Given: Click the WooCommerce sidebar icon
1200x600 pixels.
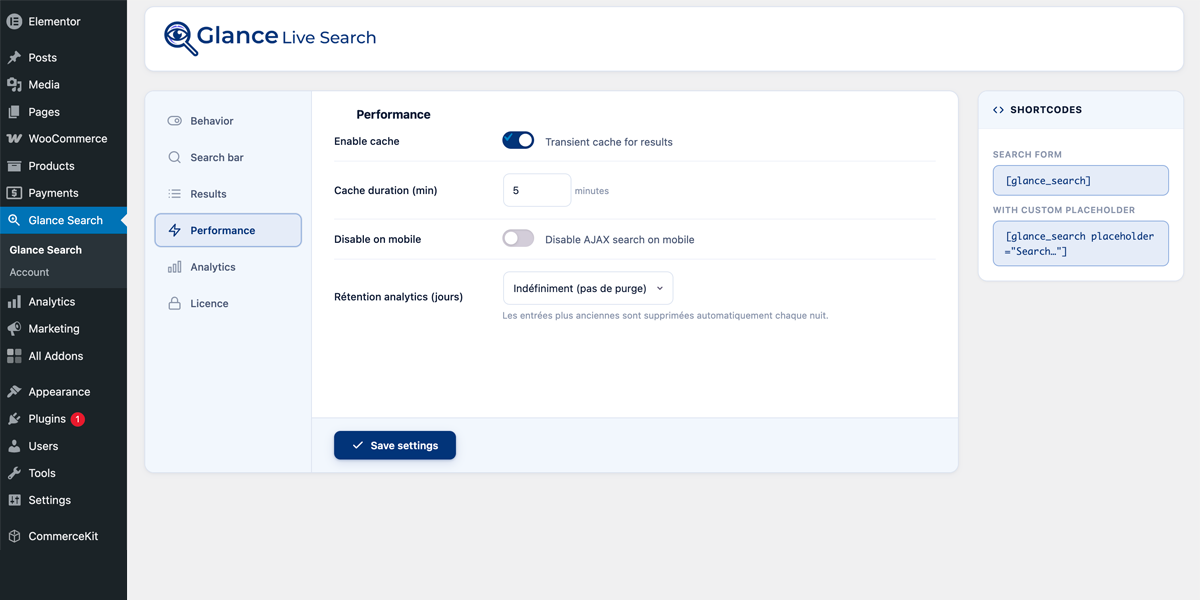Looking at the screenshot, I should pyautogui.click(x=14, y=138).
